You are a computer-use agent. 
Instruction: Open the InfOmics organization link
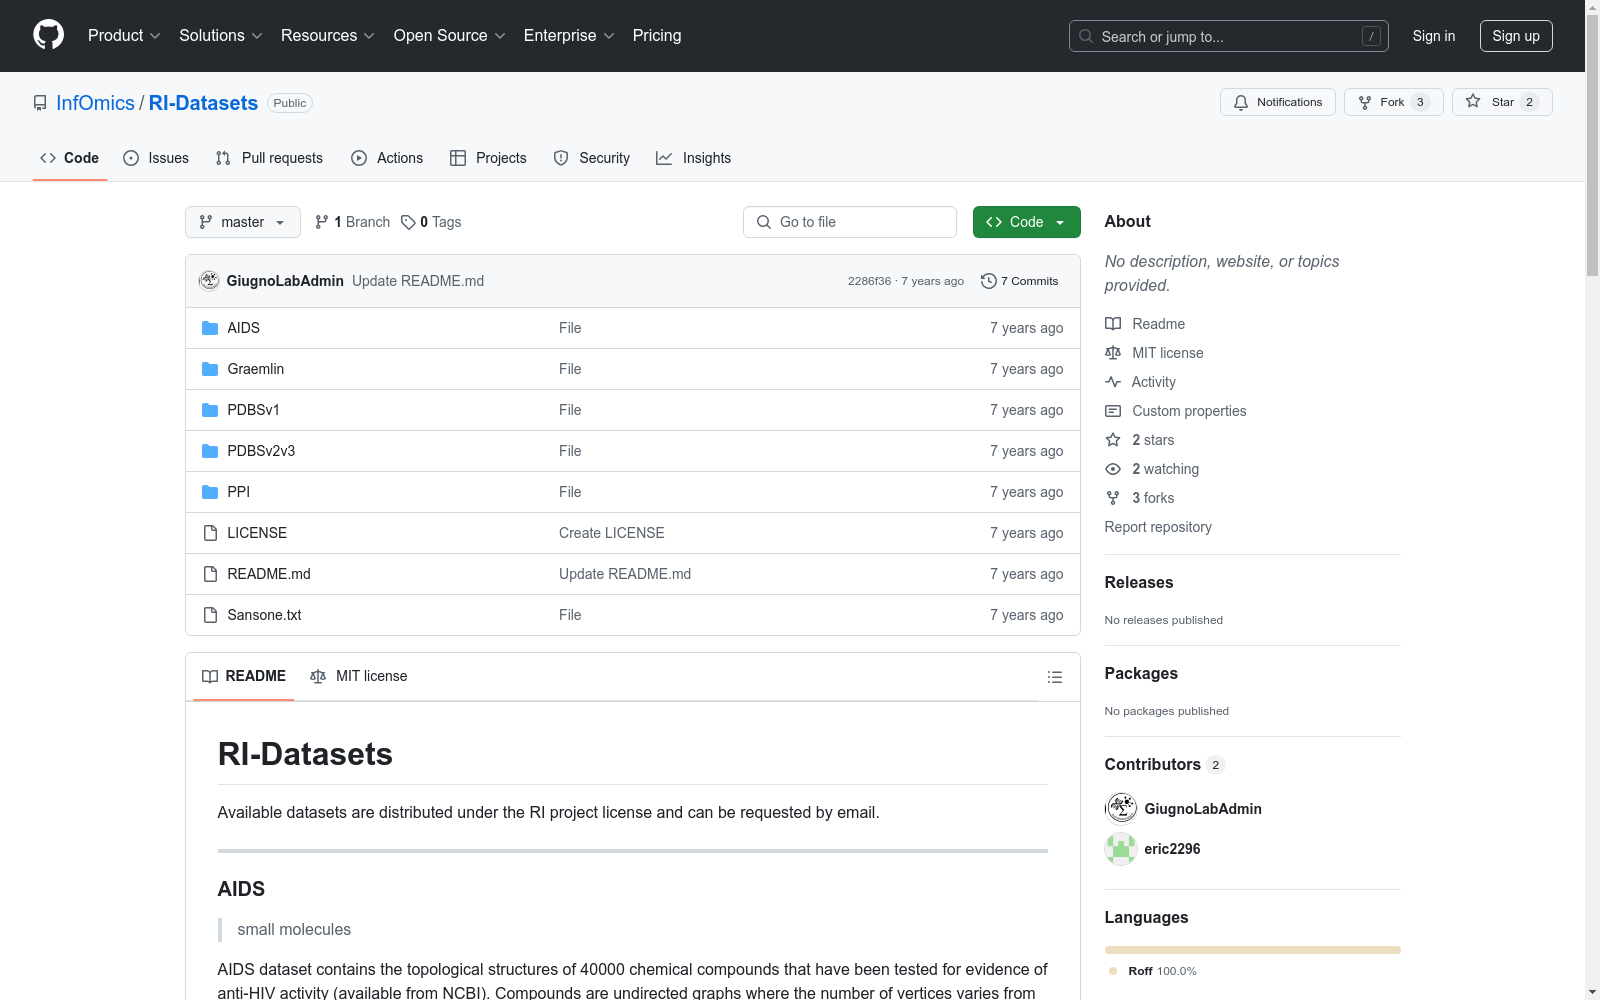tap(95, 103)
